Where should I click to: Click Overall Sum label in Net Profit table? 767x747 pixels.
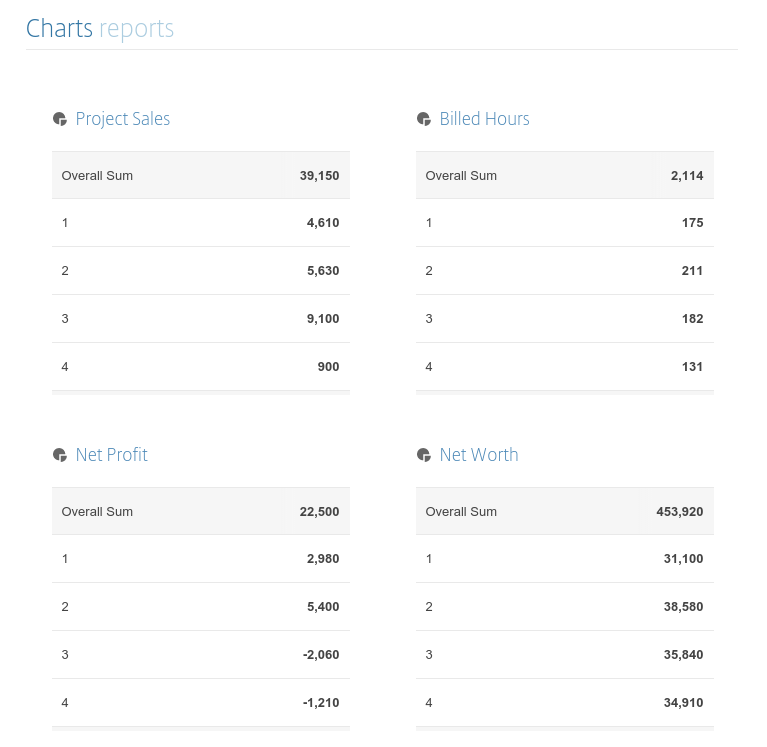pos(97,512)
